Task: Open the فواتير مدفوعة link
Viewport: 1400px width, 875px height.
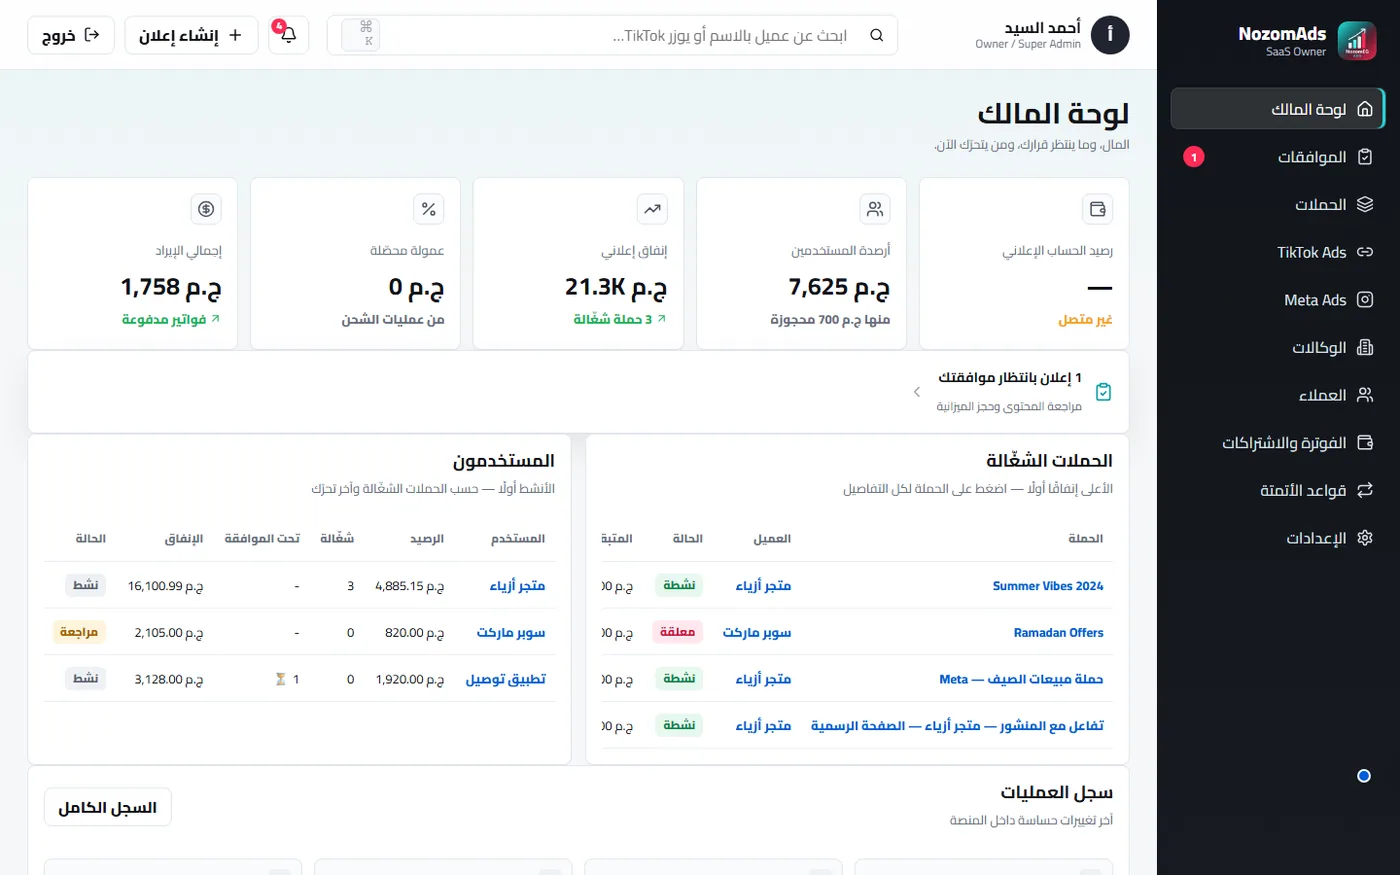Action: point(171,319)
